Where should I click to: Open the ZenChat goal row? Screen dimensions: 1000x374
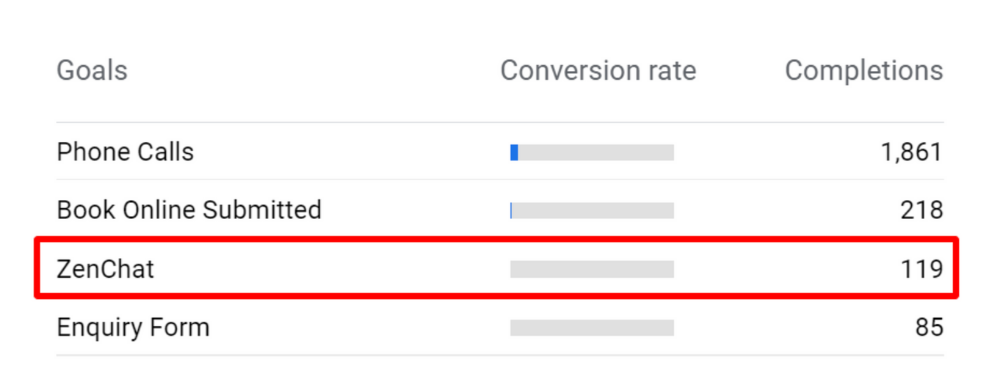[497, 268]
